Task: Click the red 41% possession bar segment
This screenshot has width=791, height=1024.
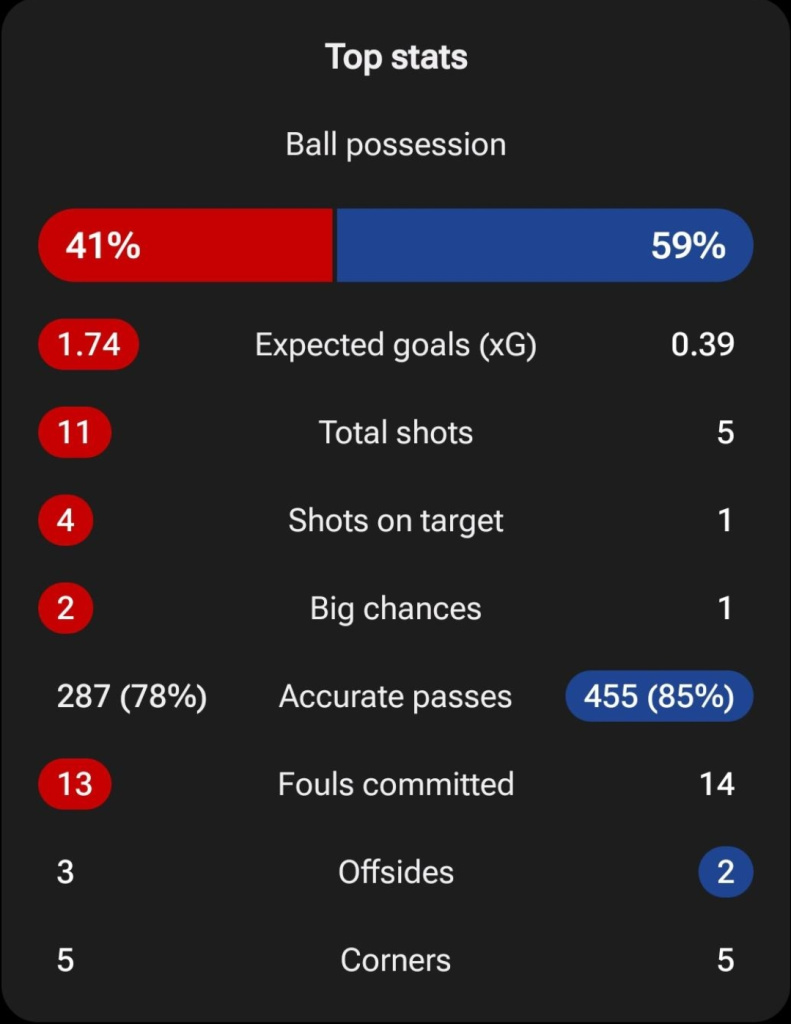Action: pos(186,246)
